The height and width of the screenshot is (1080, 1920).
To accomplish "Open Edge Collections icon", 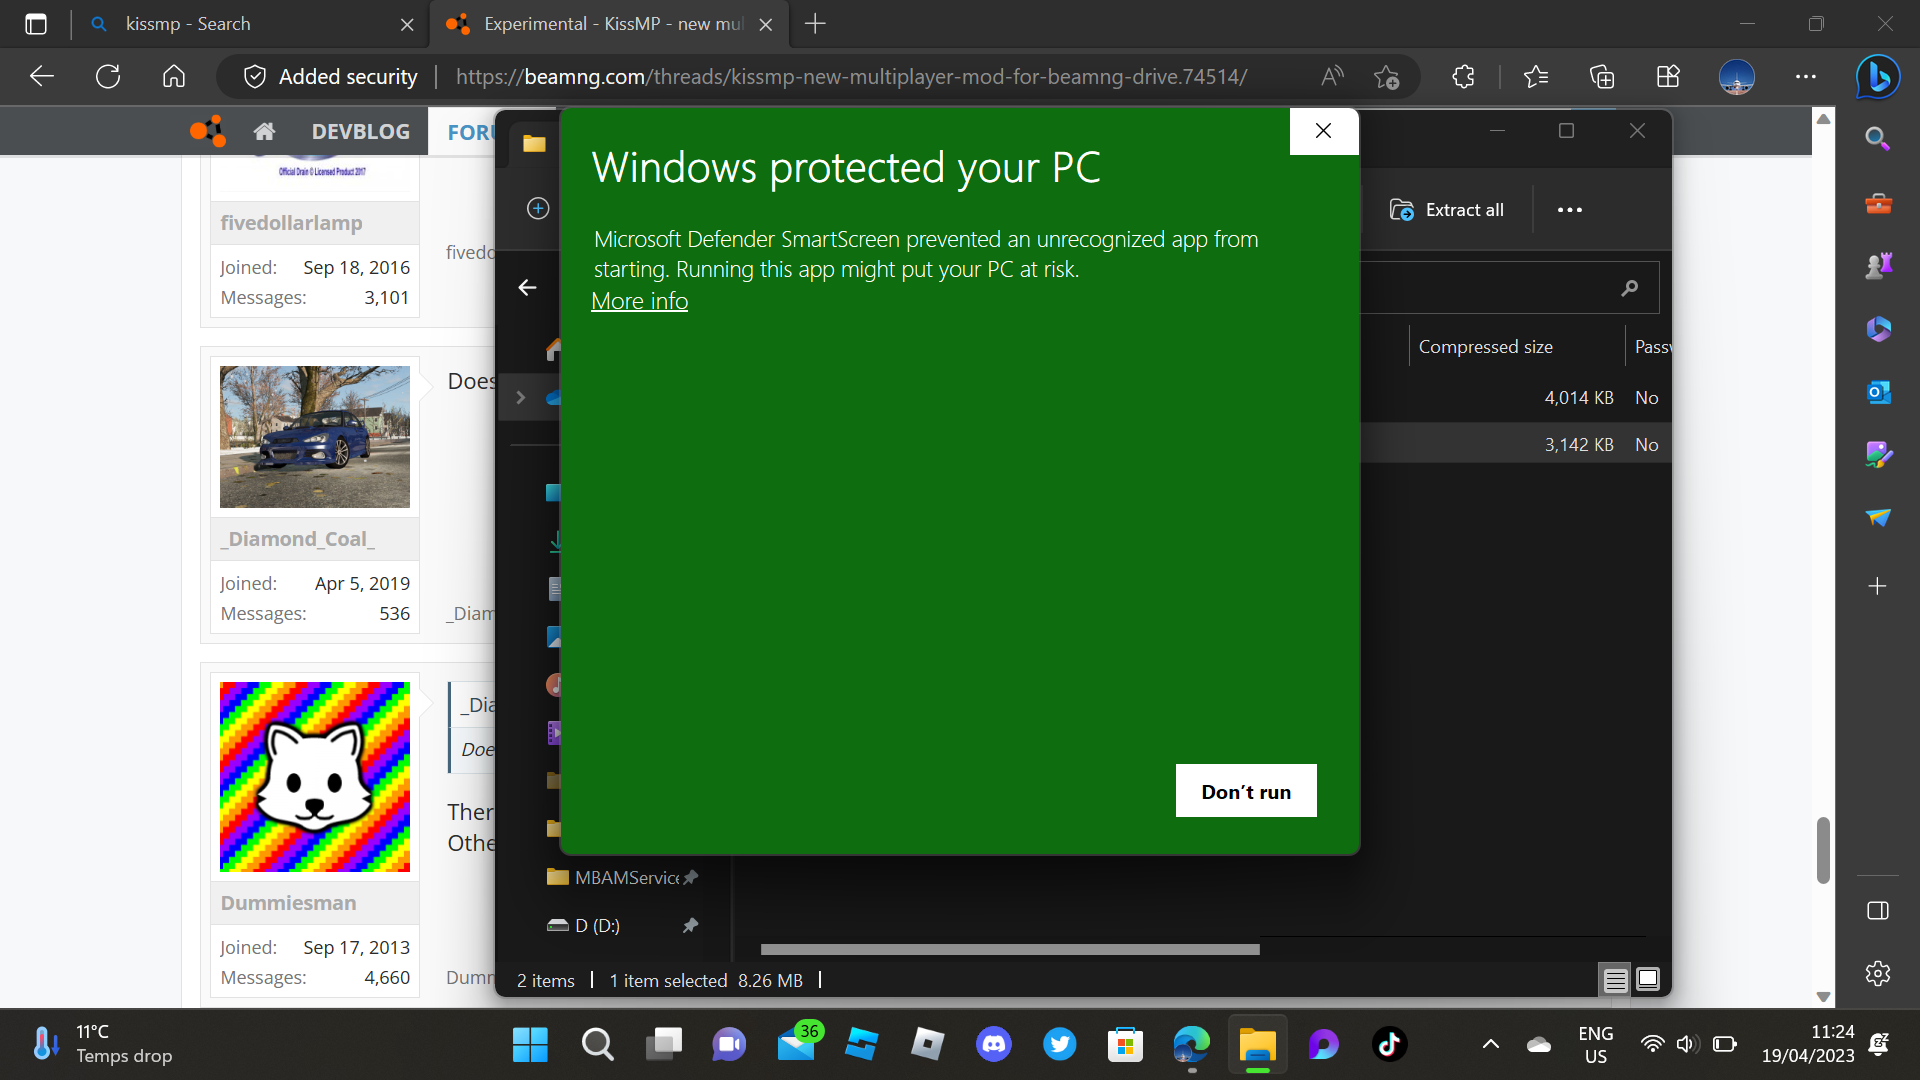I will click(1601, 77).
